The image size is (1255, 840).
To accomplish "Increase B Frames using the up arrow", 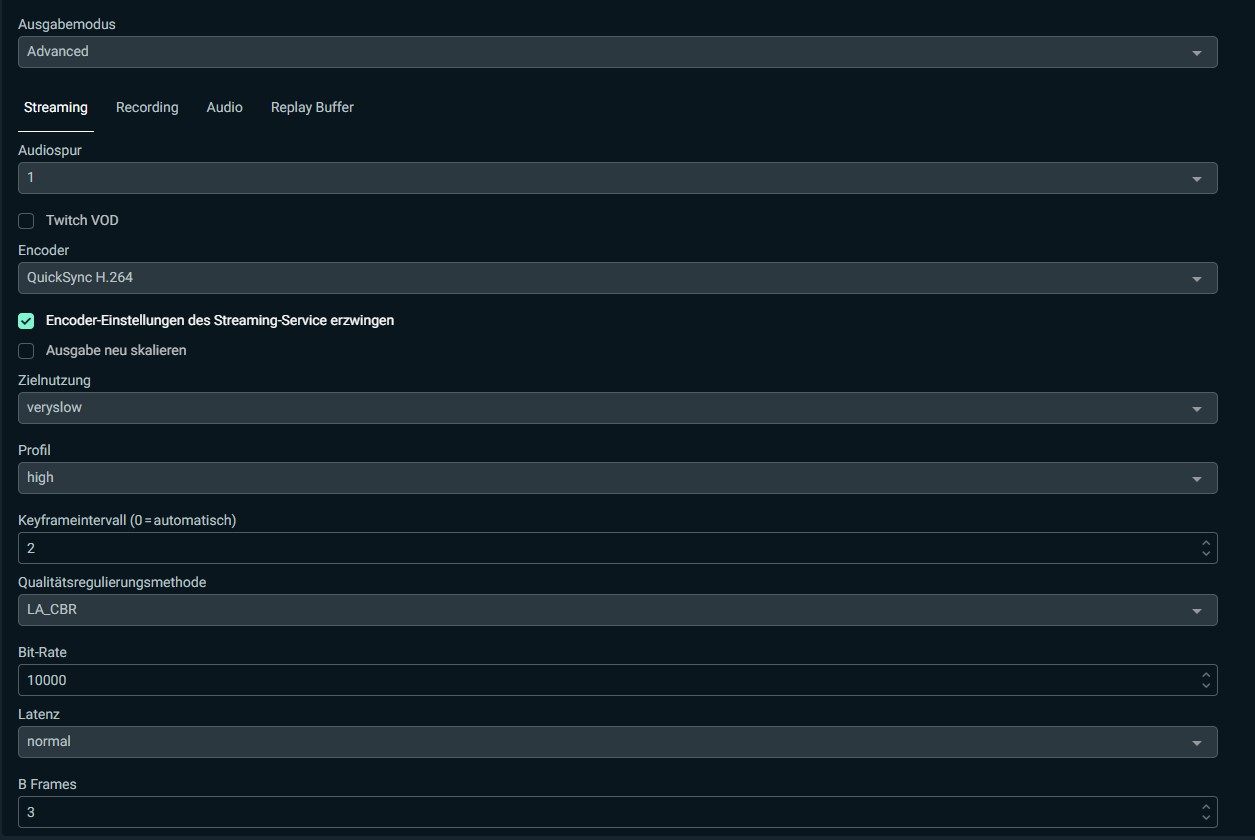I will click(1206, 807).
